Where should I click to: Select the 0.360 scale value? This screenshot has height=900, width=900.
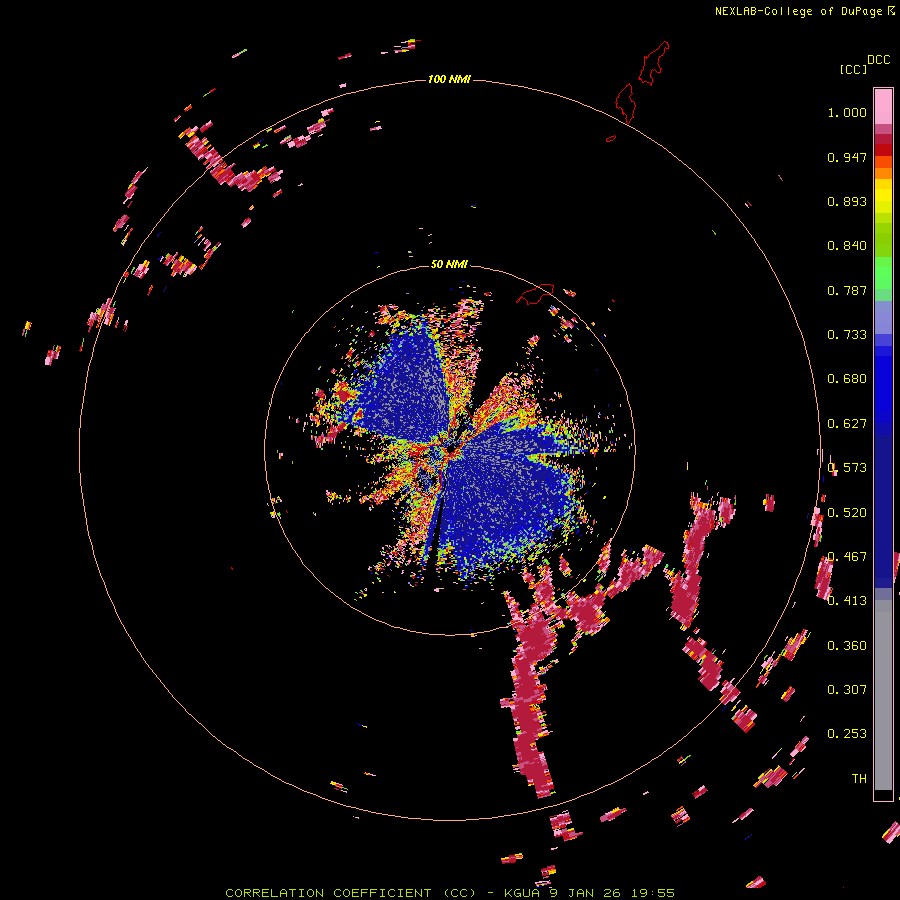pyautogui.click(x=847, y=646)
